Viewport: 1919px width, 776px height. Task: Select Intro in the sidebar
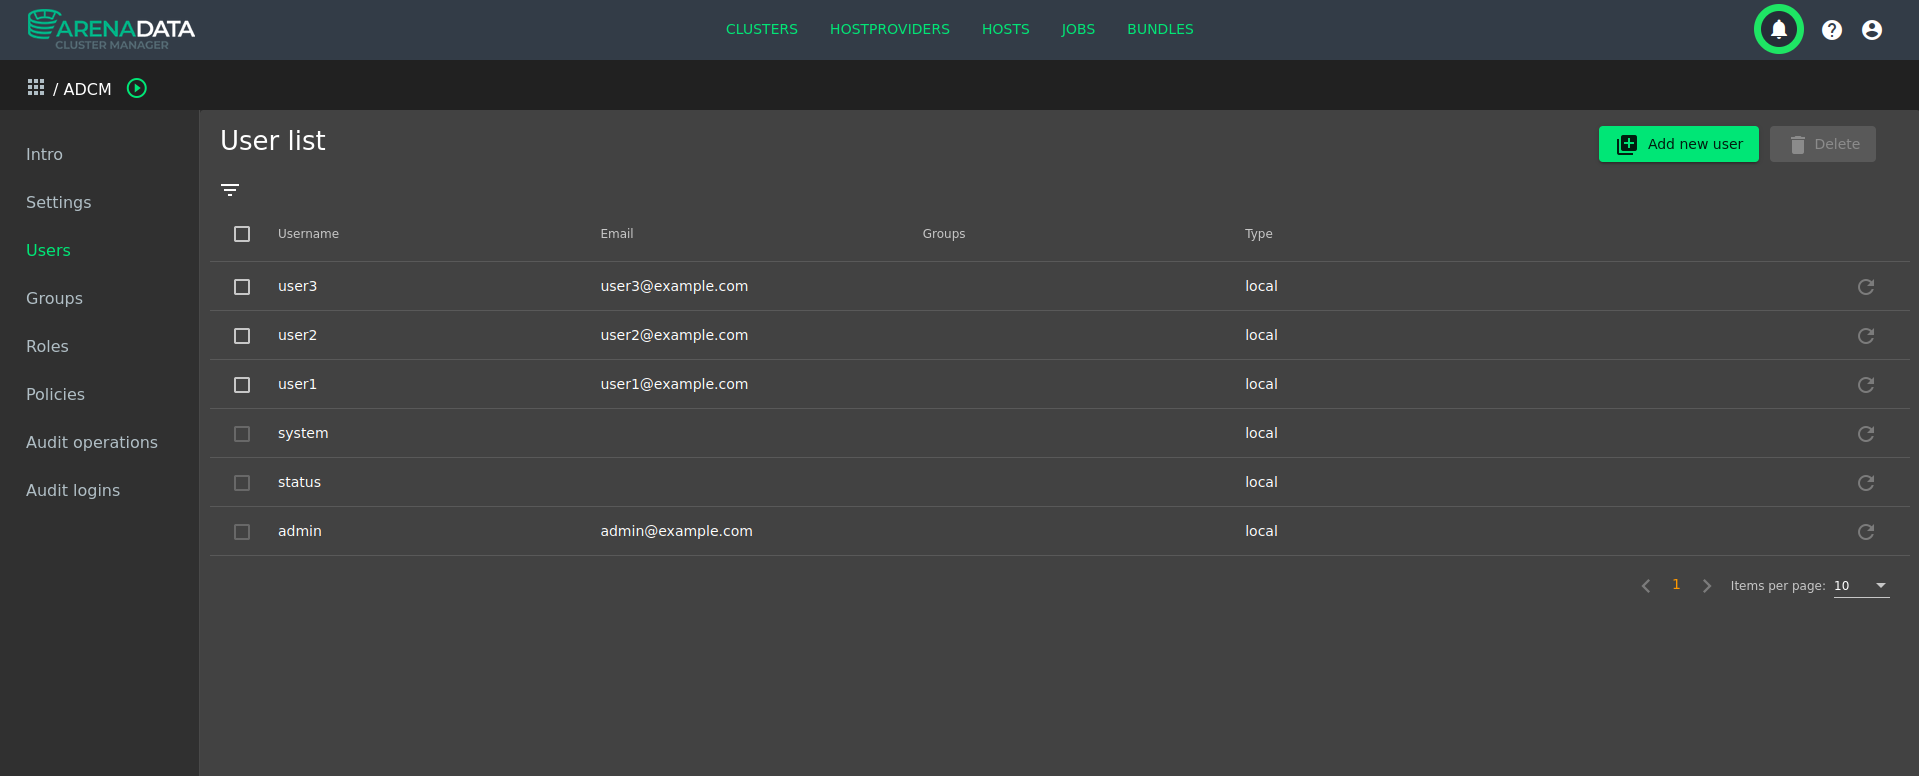[44, 154]
